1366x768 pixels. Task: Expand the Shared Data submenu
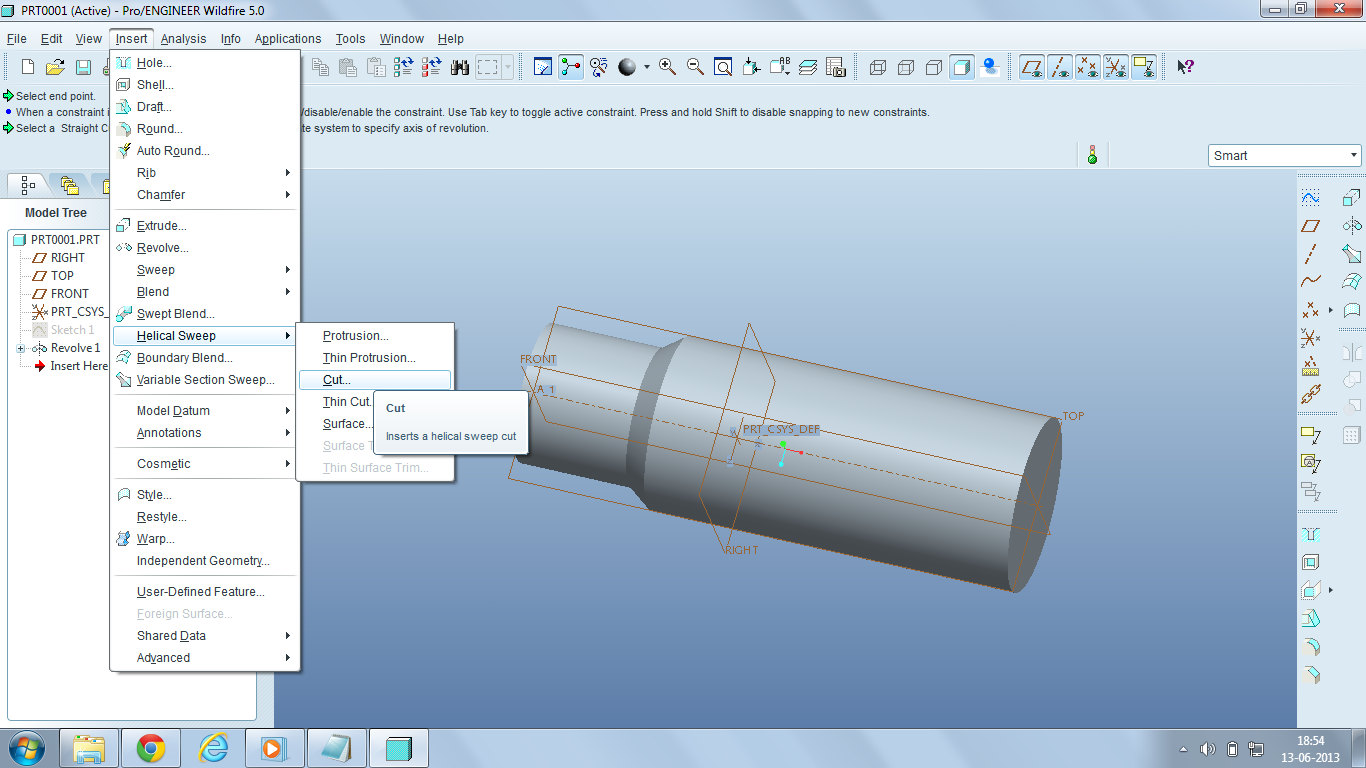205,636
